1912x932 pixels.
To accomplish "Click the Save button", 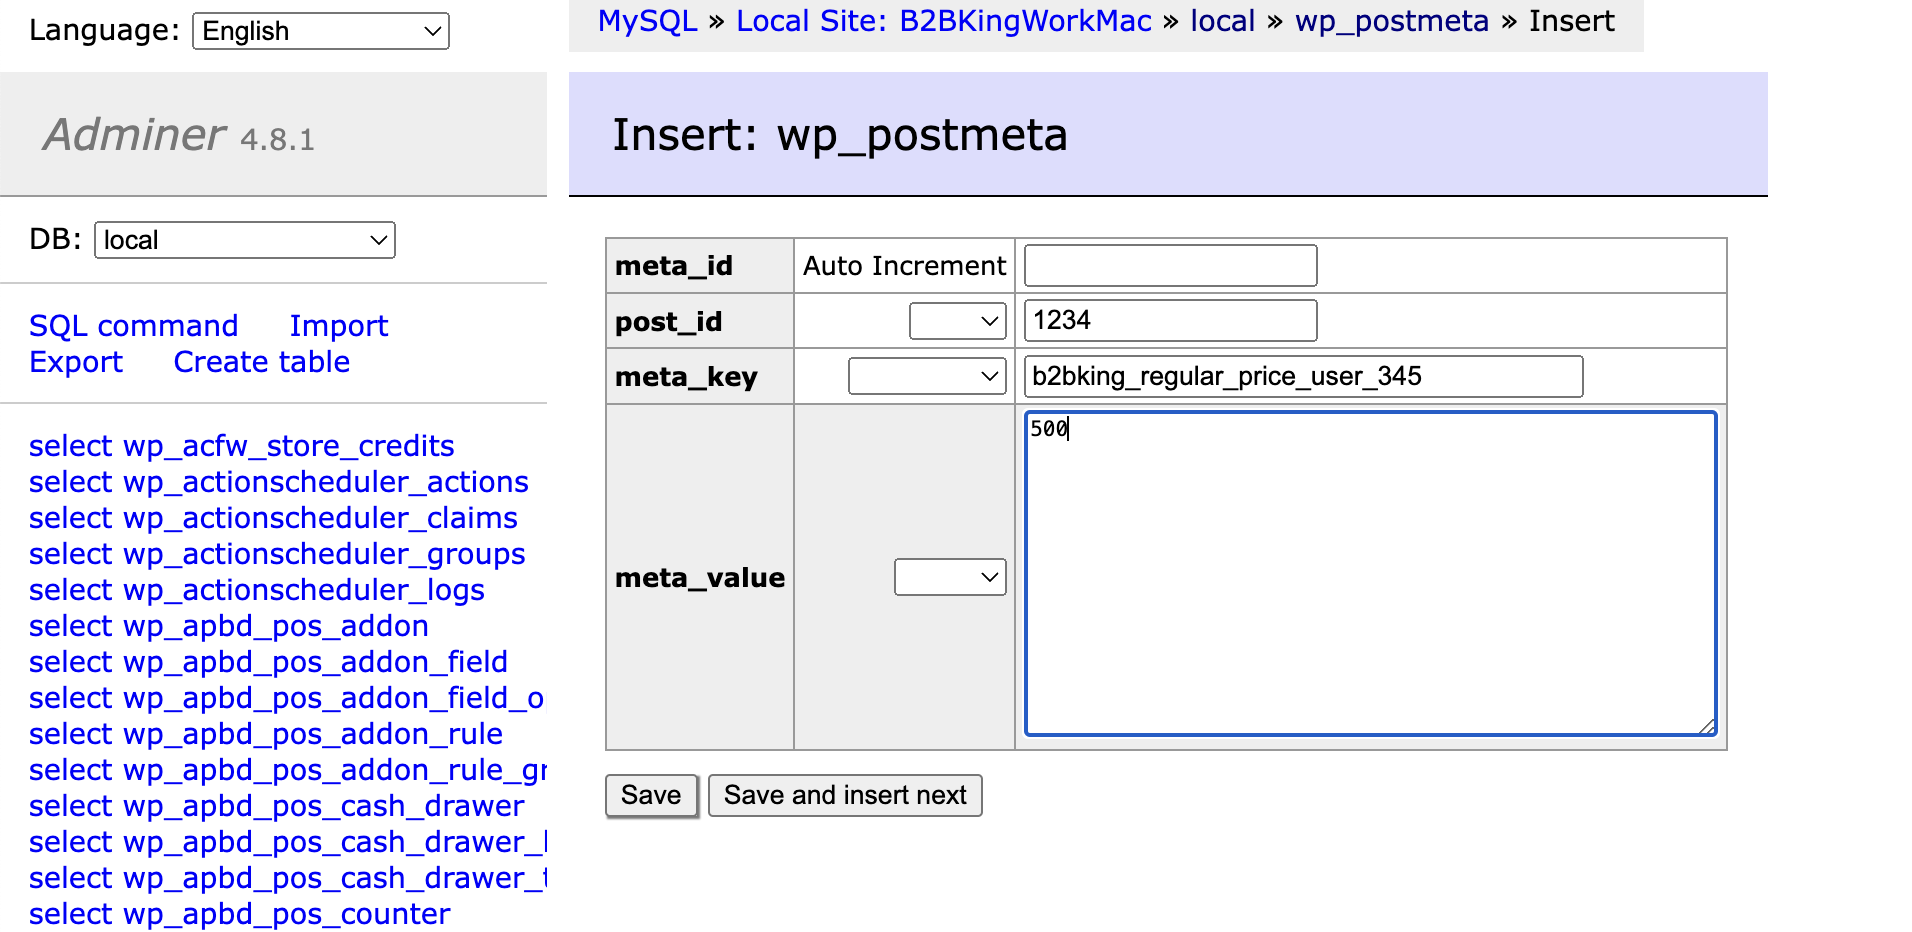I will (x=651, y=796).
